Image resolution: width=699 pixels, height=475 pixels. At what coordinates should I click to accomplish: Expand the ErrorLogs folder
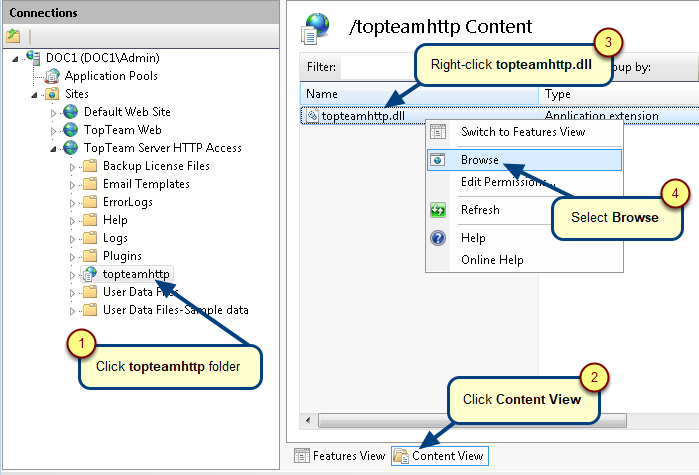[x=72, y=203]
